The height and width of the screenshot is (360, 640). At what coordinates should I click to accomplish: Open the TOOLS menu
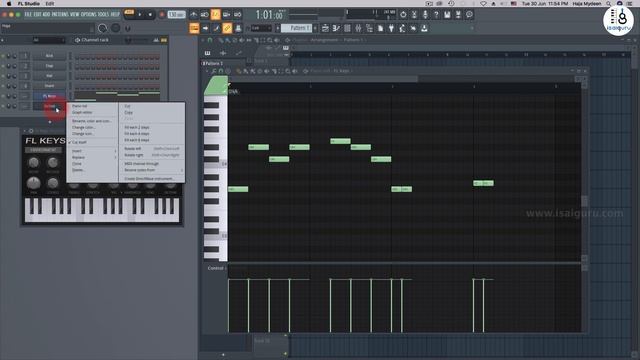(103, 14)
